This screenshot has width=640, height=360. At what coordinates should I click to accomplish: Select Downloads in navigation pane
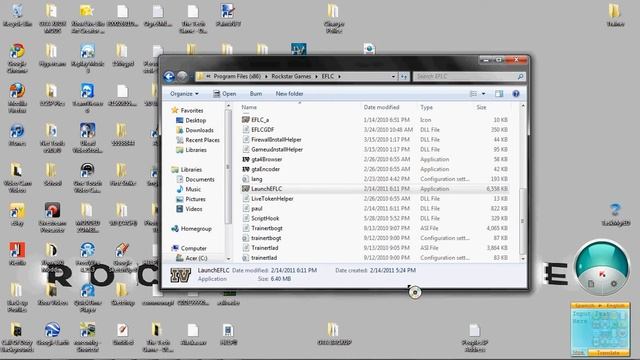195,130
